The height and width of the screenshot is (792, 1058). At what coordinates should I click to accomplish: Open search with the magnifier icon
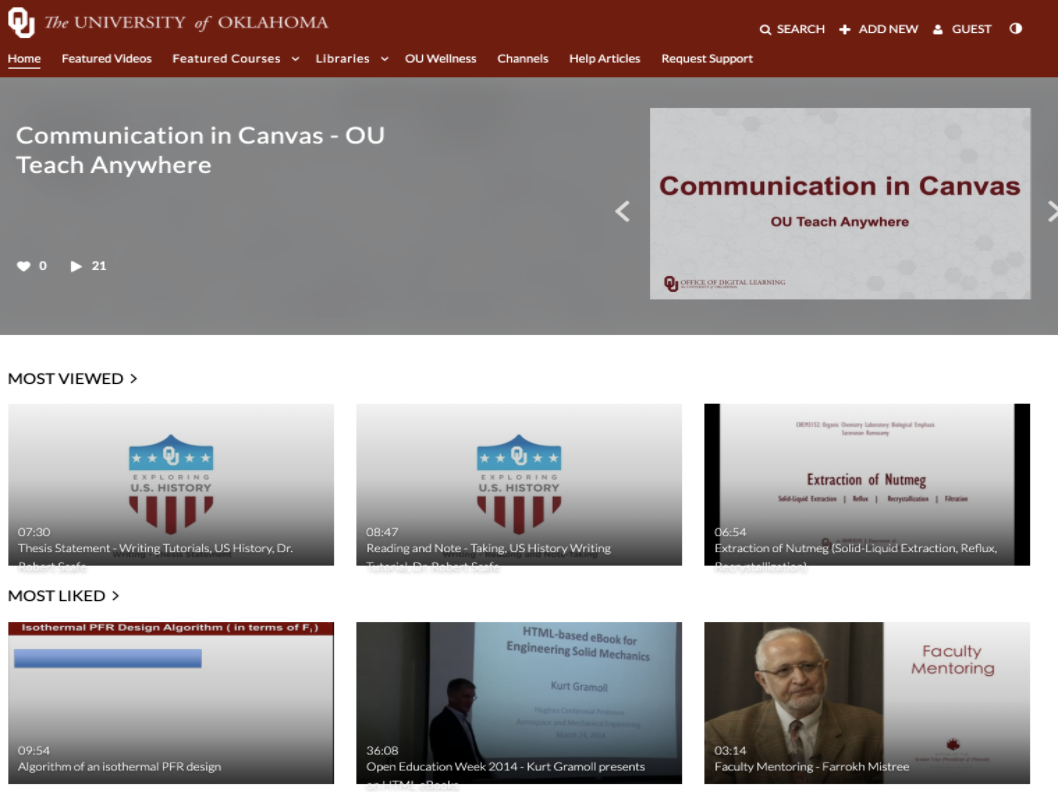766,30
